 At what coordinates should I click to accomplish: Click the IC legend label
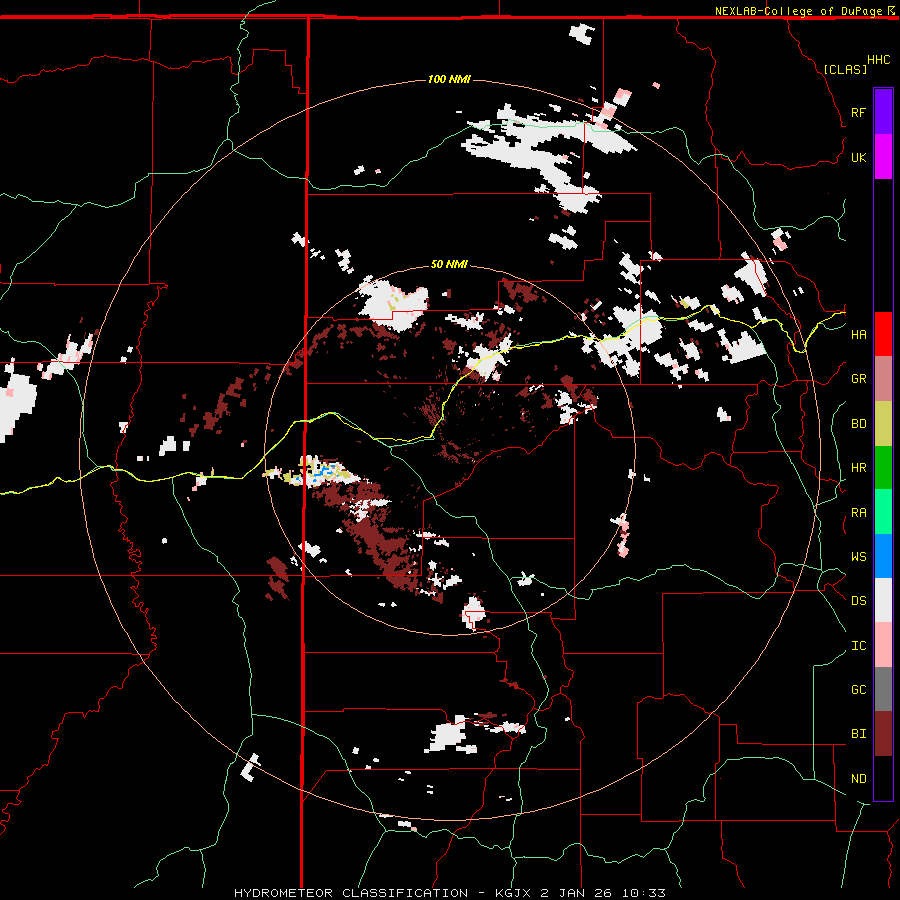coord(858,646)
